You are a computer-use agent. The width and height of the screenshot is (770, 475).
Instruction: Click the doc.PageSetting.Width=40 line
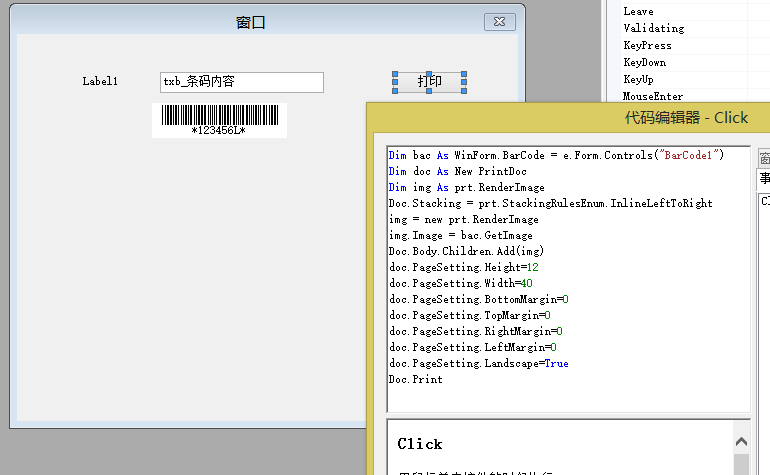[461, 283]
